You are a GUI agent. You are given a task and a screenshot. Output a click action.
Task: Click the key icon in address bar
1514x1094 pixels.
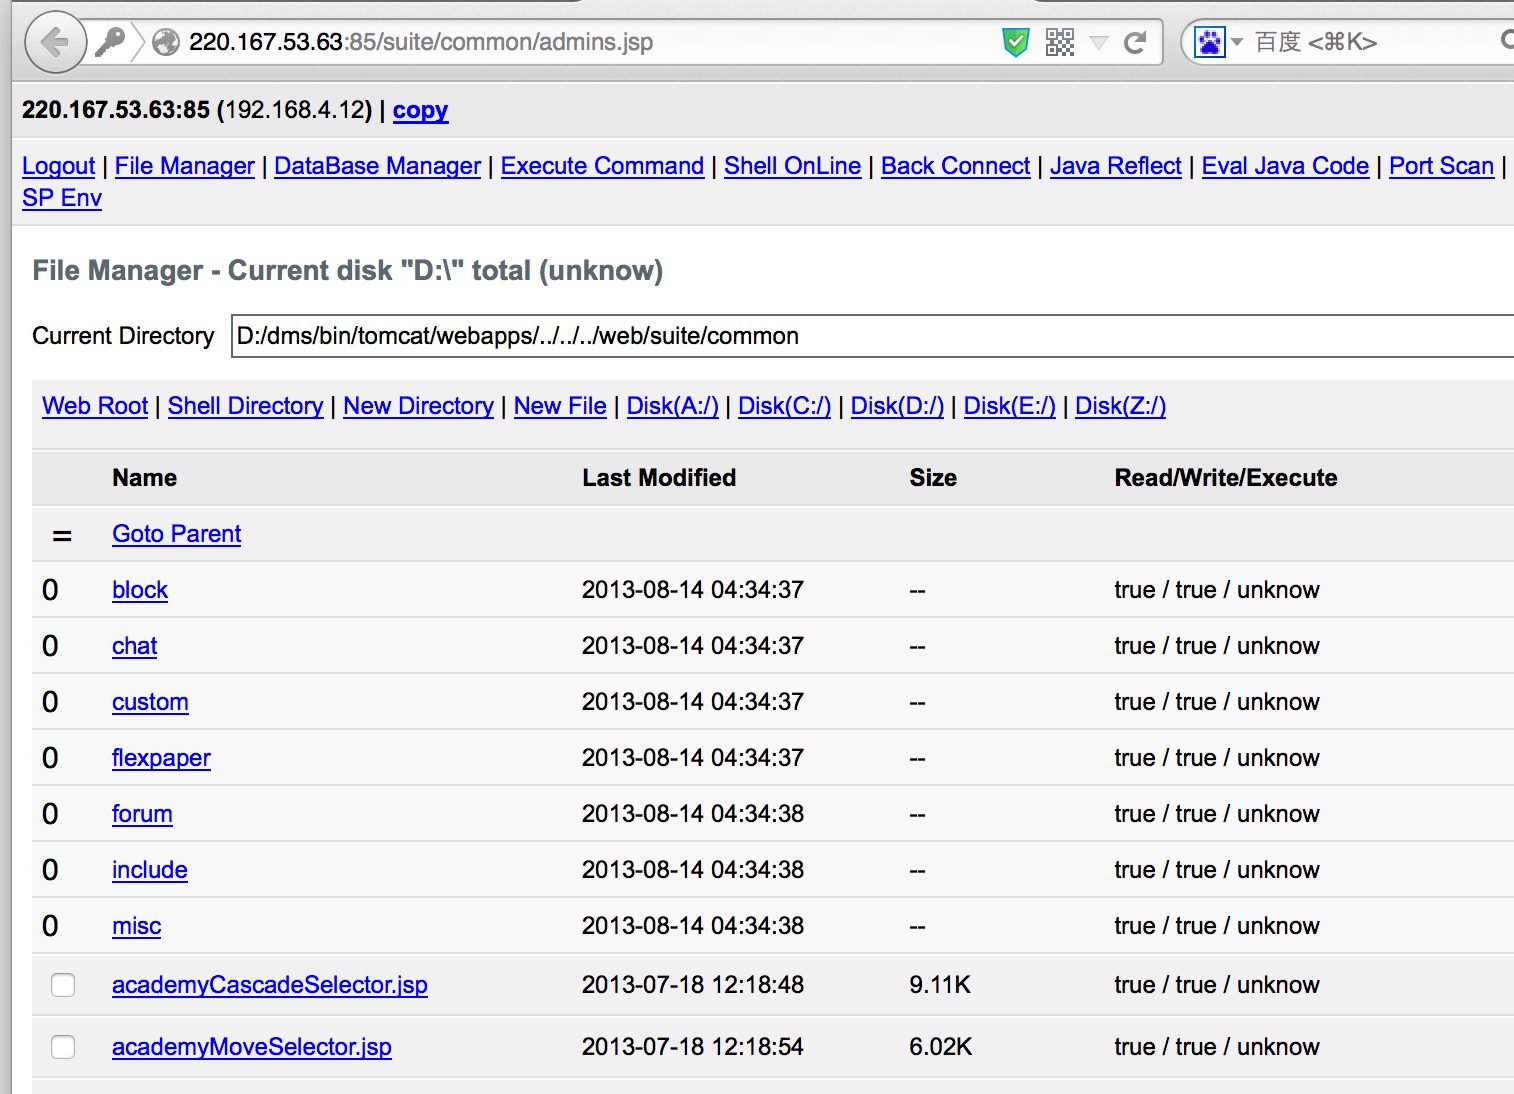click(109, 42)
